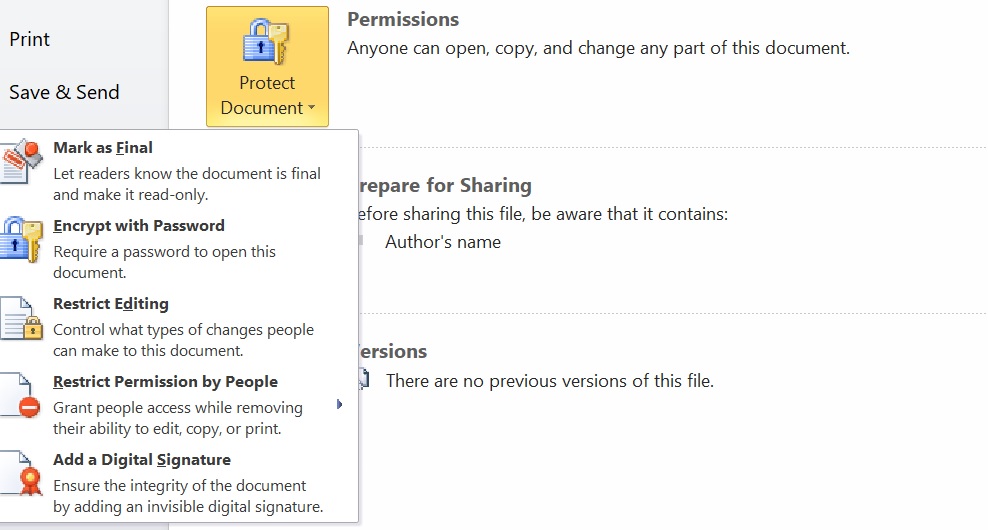
Task: Click the Versions document icon
Action: [x=364, y=380]
